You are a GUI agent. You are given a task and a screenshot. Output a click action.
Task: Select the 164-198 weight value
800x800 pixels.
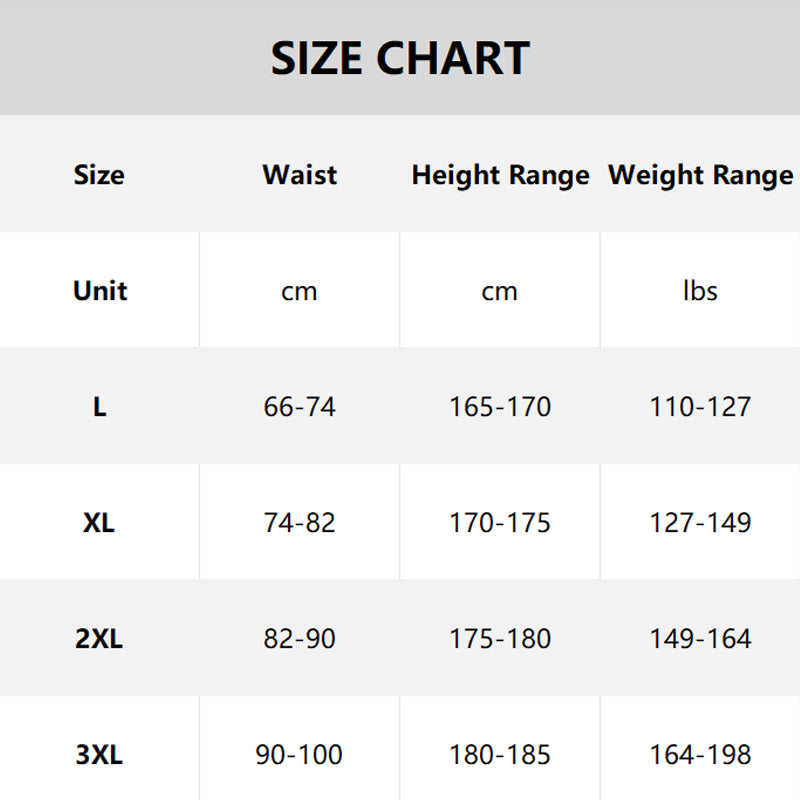[x=700, y=755]
